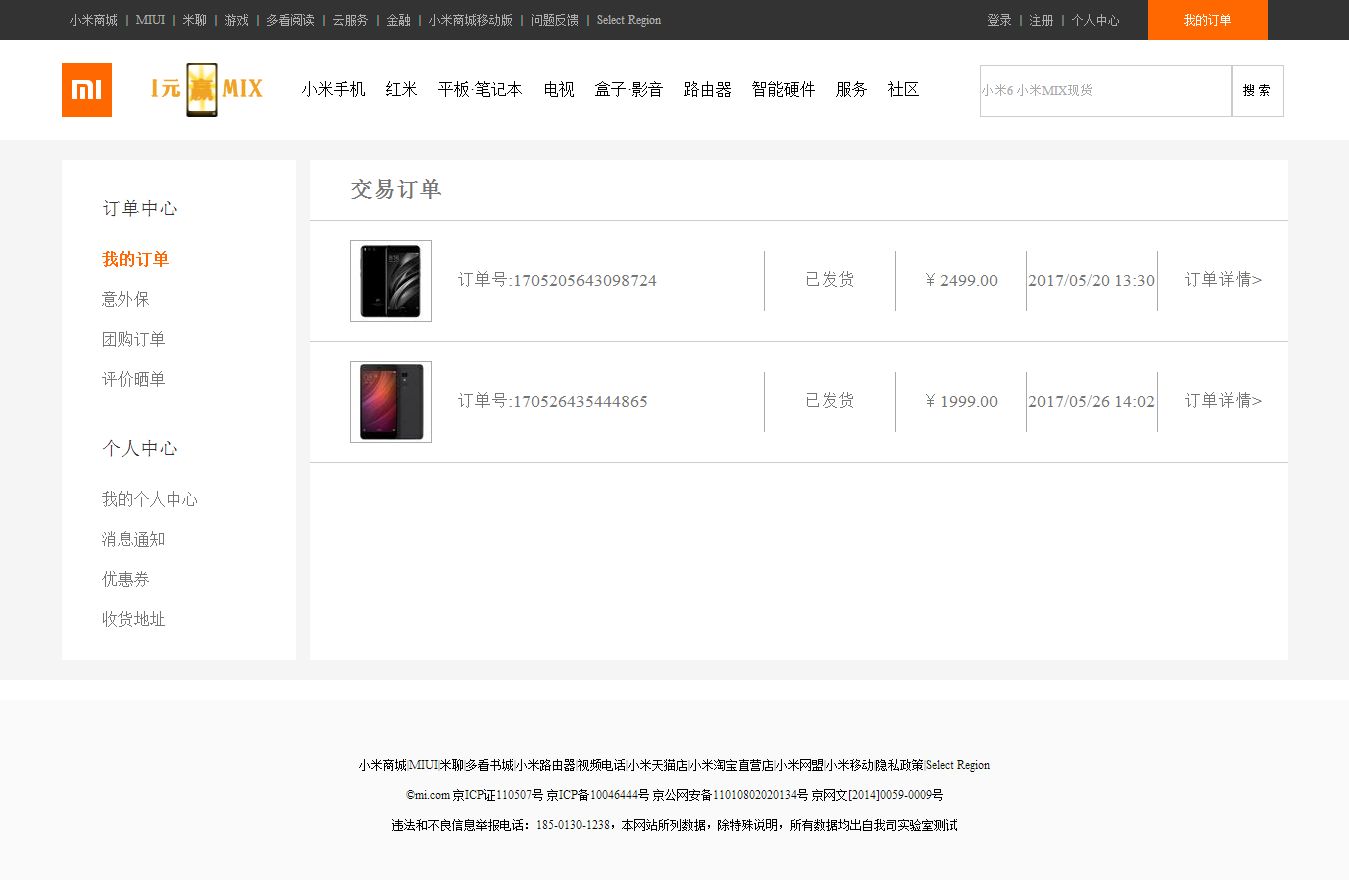
Task: Open 小米天猫店 link in the footer
Action: 657,765
